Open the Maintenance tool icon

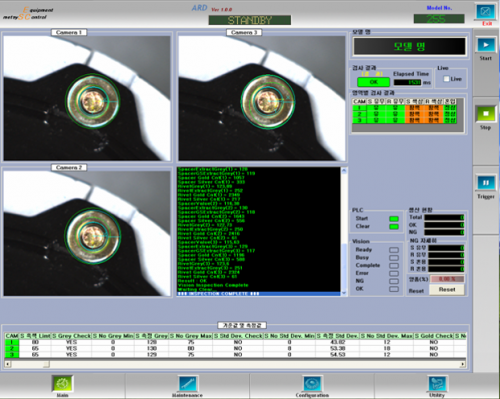[188, 384]
